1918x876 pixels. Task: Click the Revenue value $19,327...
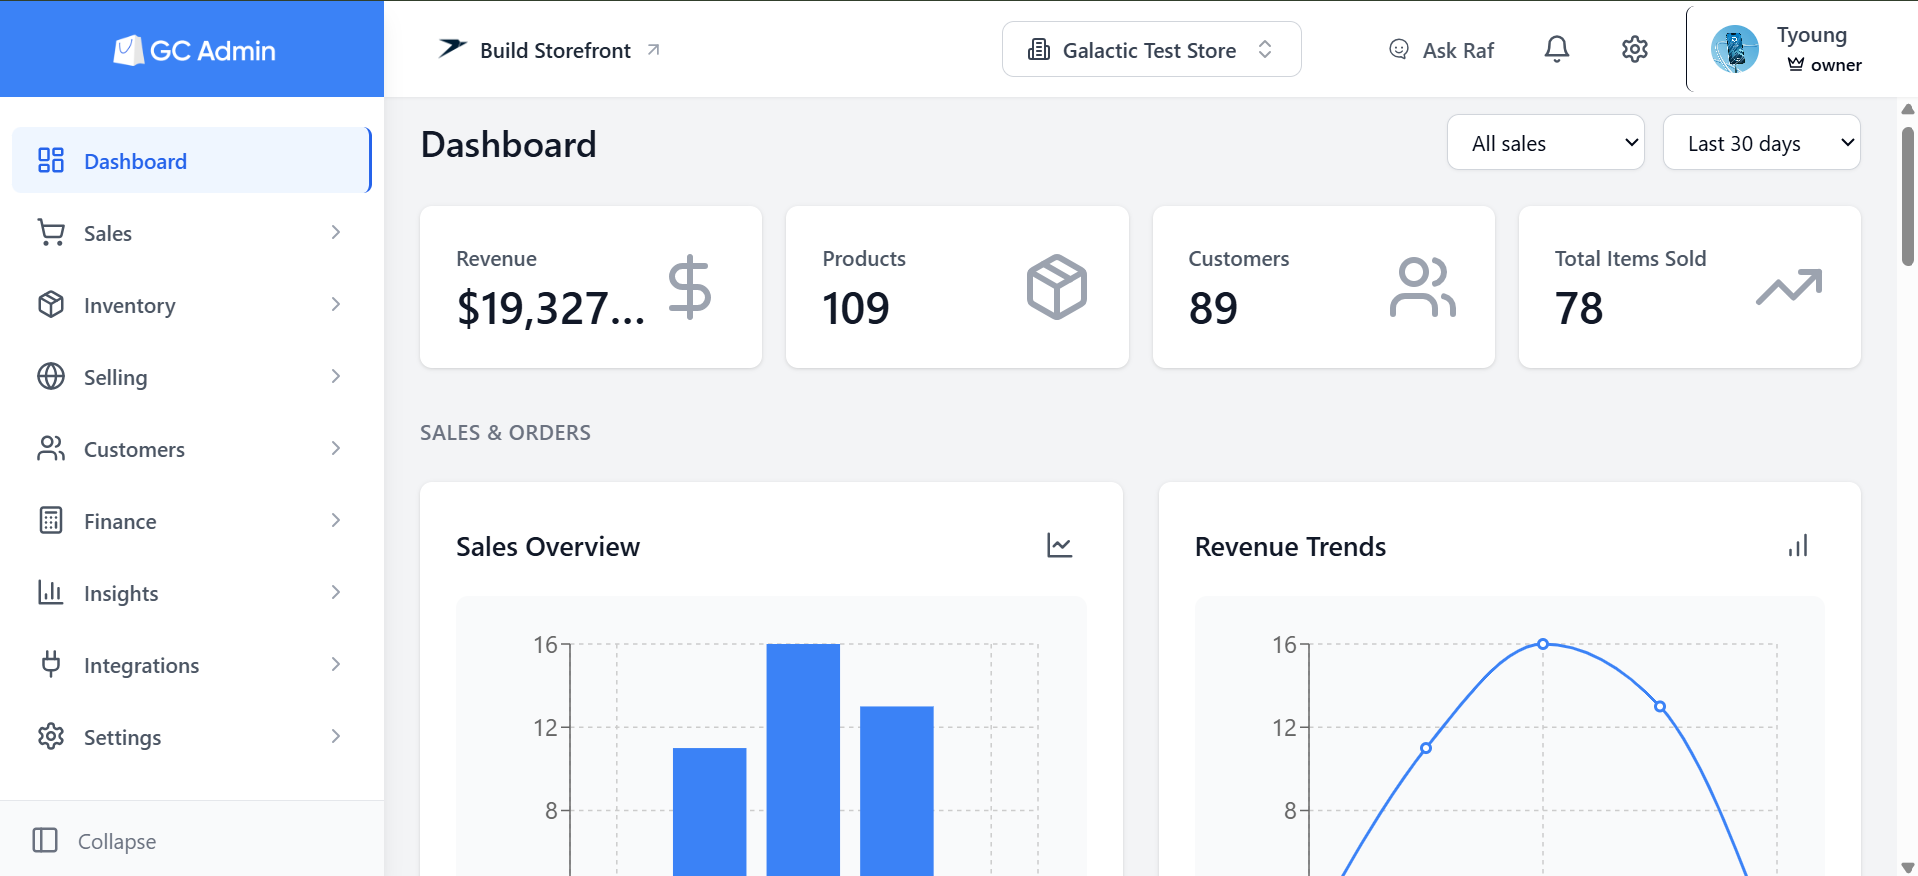[551, 308]
